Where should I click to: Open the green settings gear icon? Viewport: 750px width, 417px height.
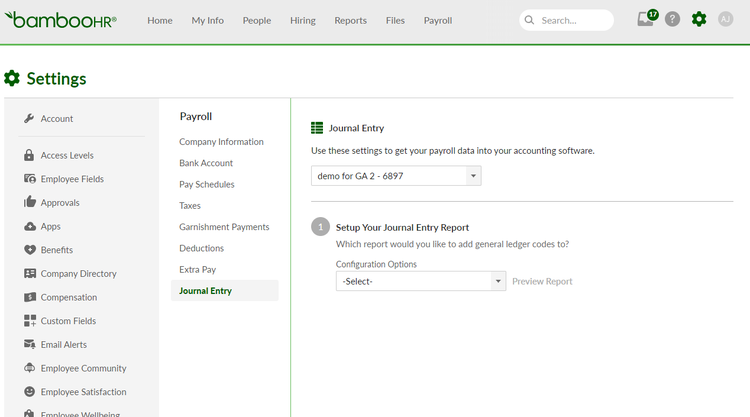[x=699, y=19]
